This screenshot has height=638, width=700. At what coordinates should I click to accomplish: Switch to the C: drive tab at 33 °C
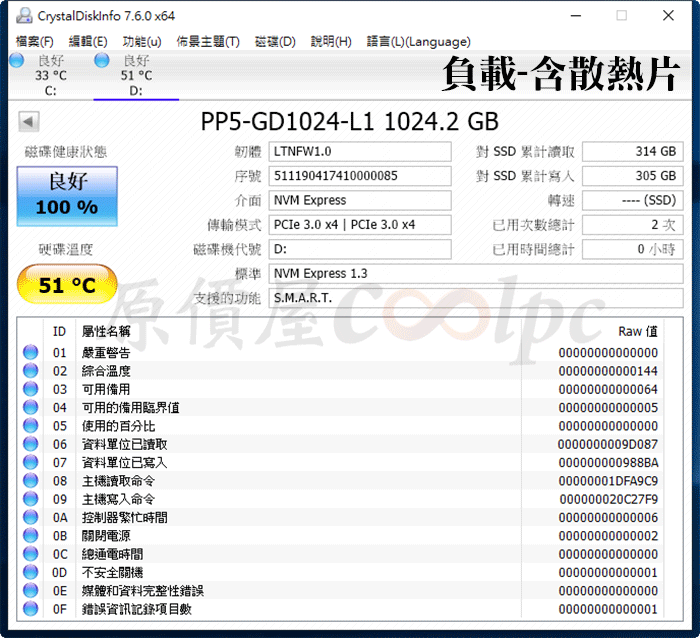click(x=50, y=75)
